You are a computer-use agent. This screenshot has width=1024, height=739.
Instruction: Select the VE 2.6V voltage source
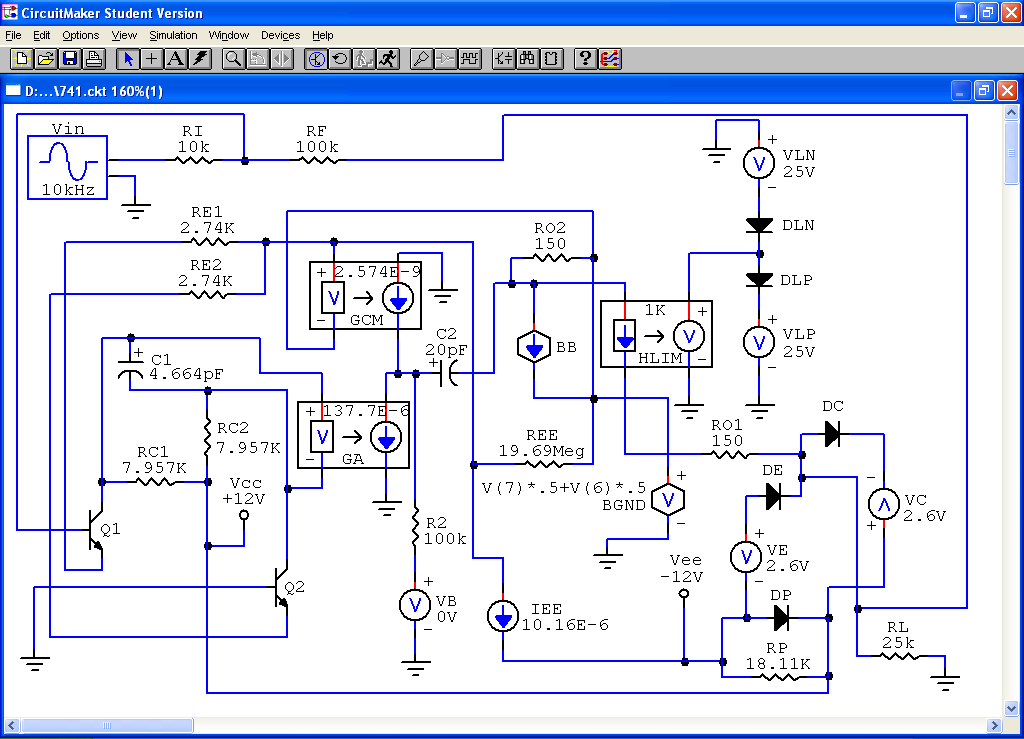(x=746, y=558)
